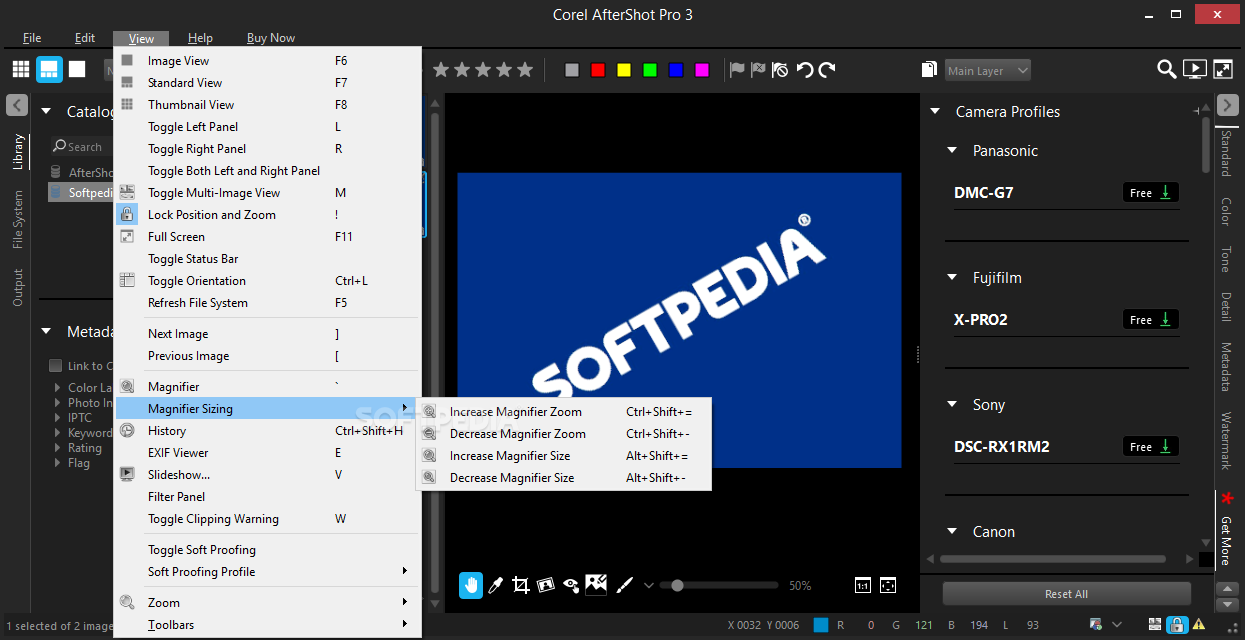Select the Pan hand tool

click(471, 585)
